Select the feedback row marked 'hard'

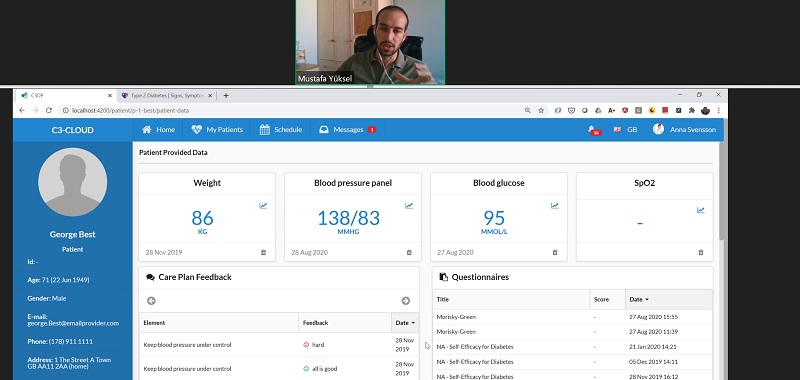pyautogui.click(x=279, y=345)
